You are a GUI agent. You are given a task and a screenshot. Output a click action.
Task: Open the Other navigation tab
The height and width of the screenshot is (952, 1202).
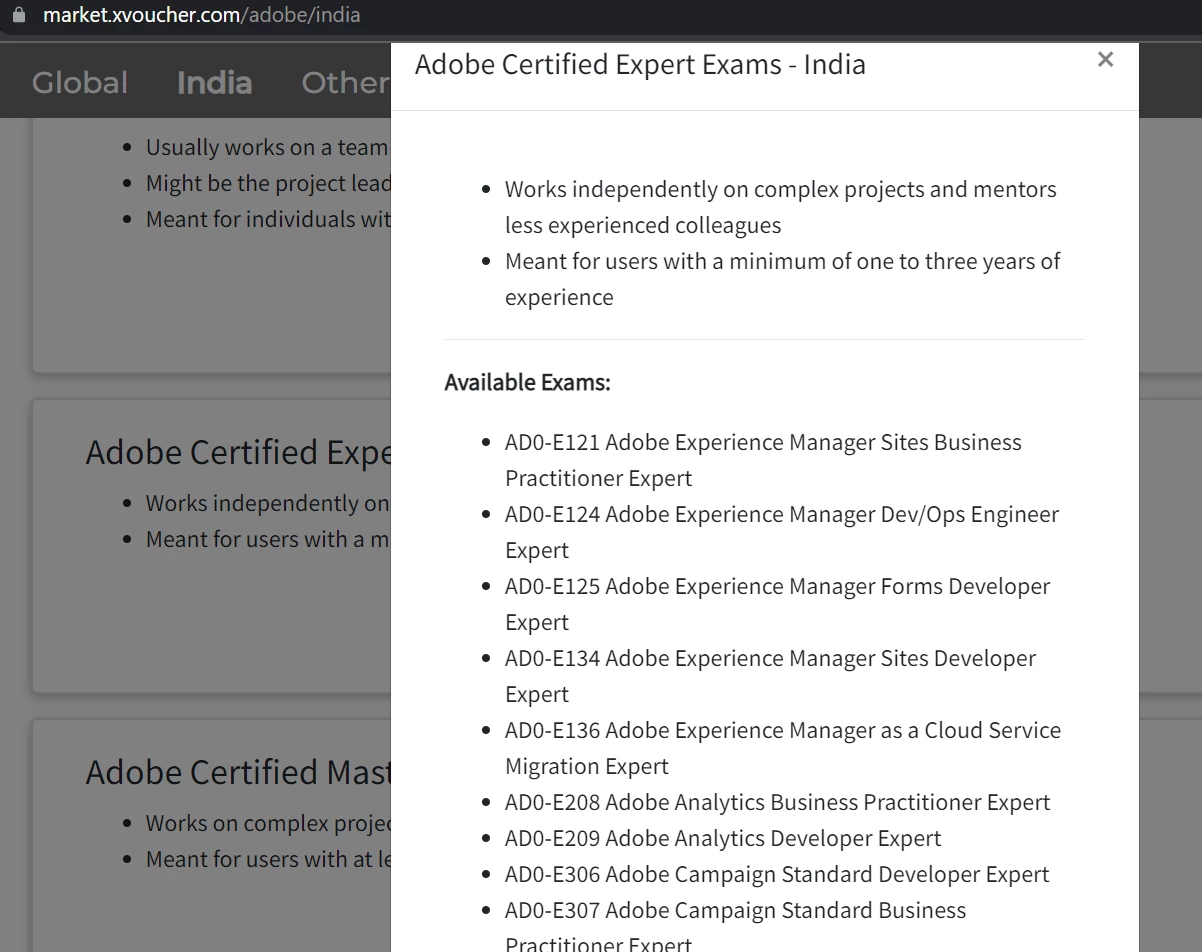[346, 82]
